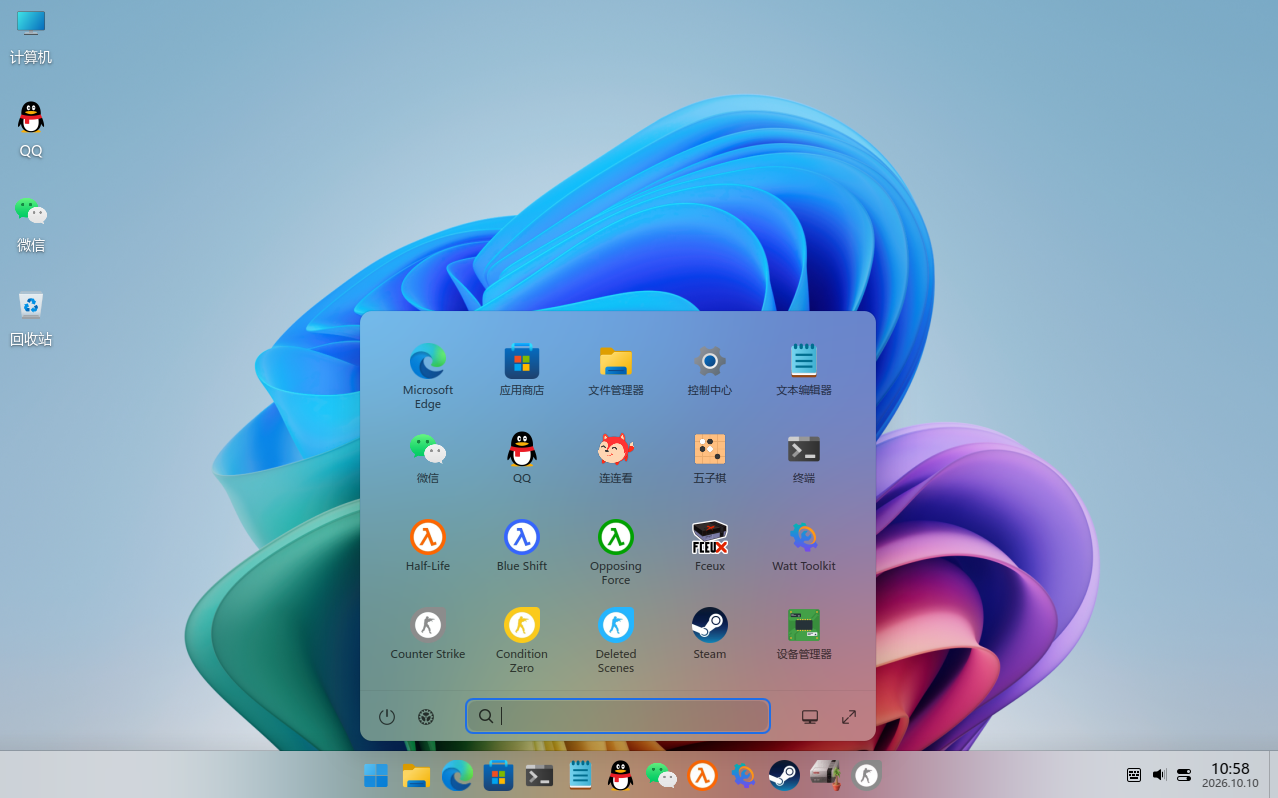Viewport: 1278px width, 798px height.
Task: Open the file manager from the taskbar
Action: point(416,775)
